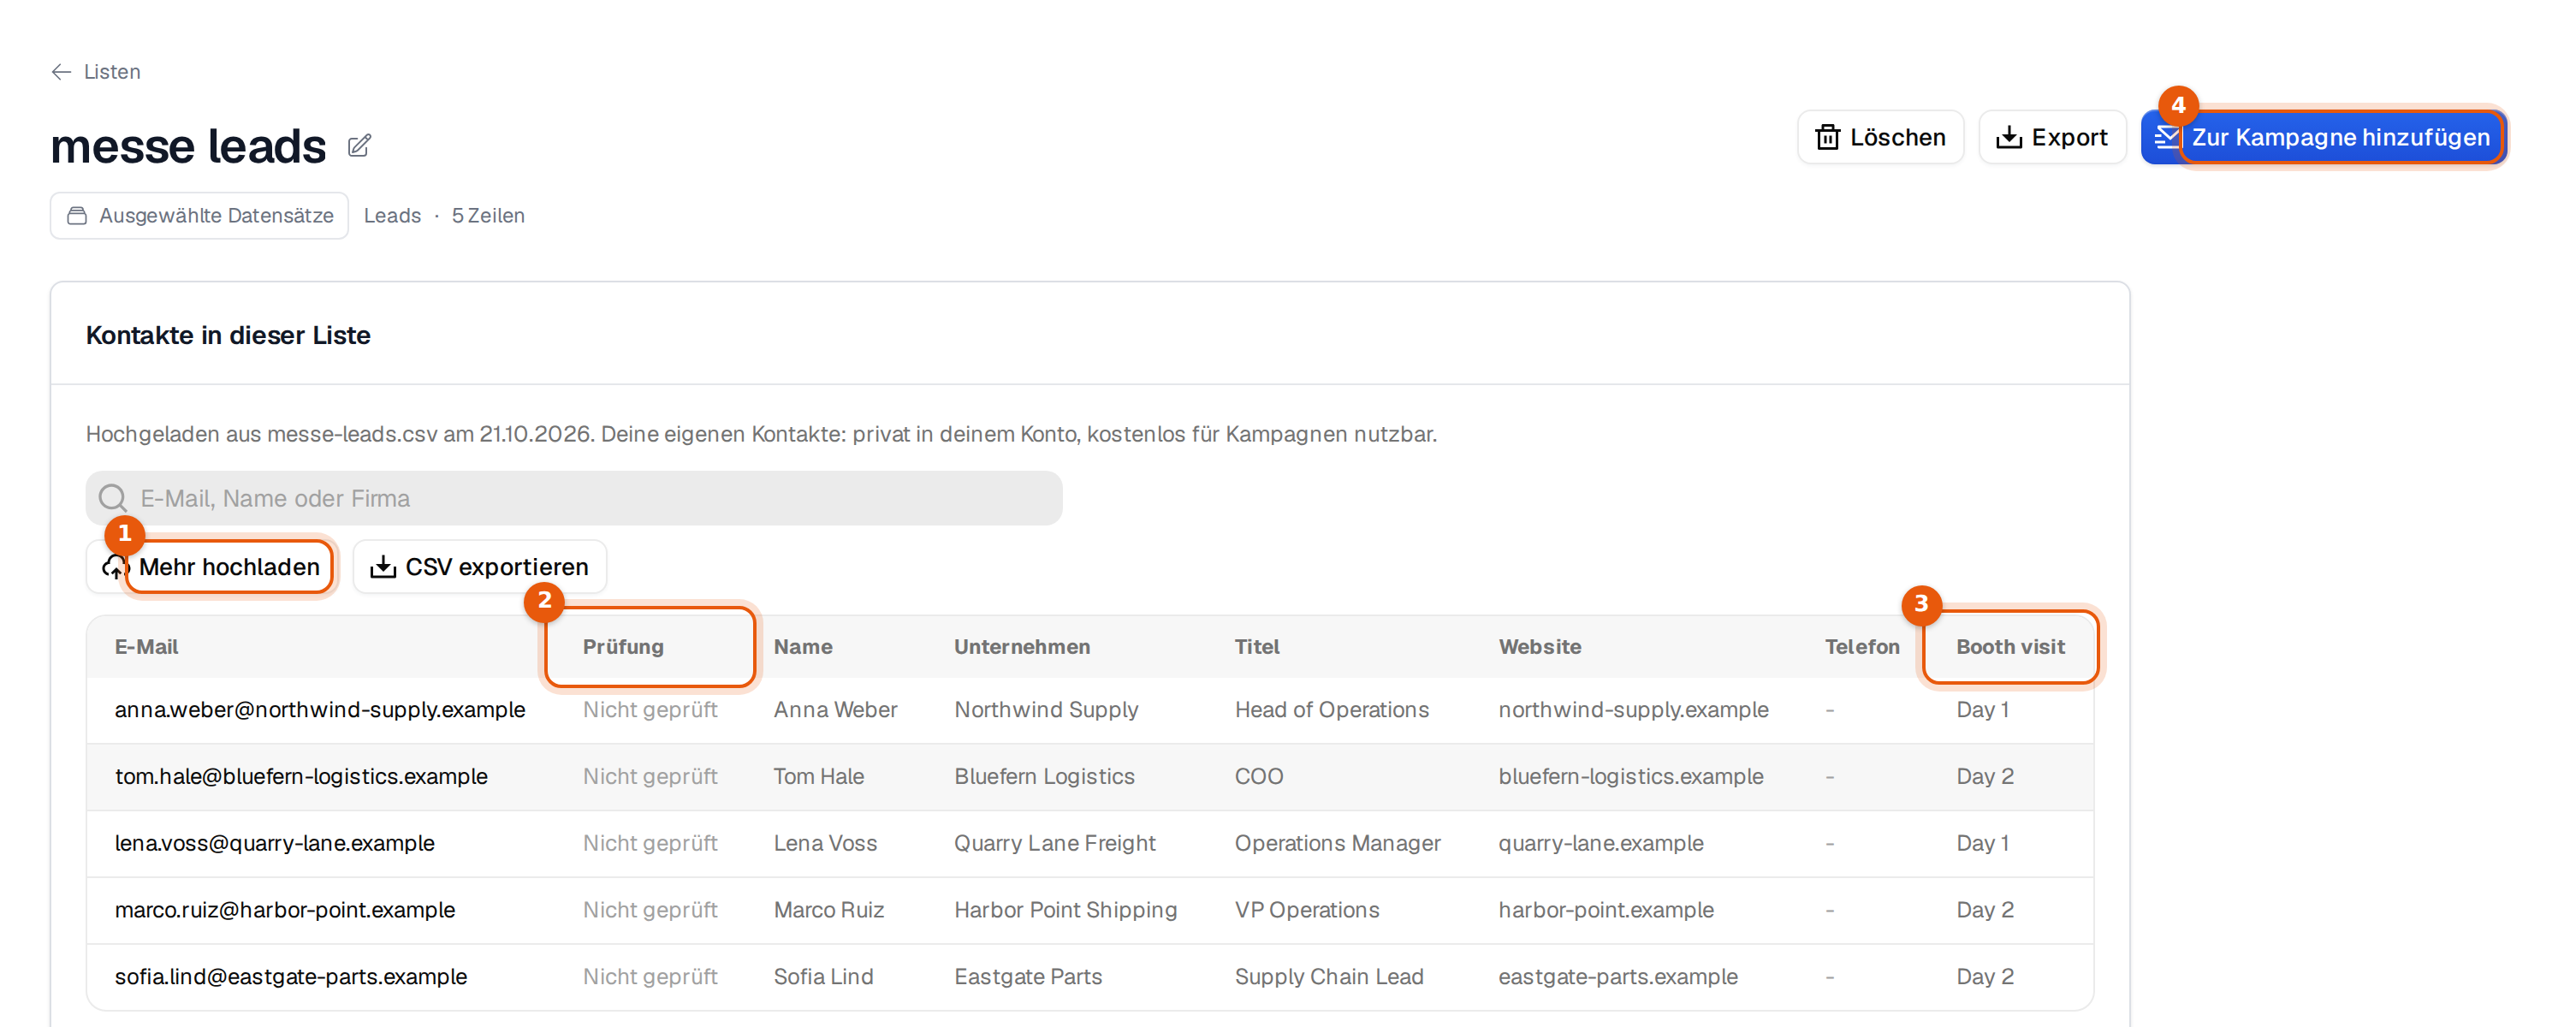Select tom.hale@bluefern-logistics.example email cell
Image resolution: width=2576 pixels, height=1027 pixels.
(301, 777)
